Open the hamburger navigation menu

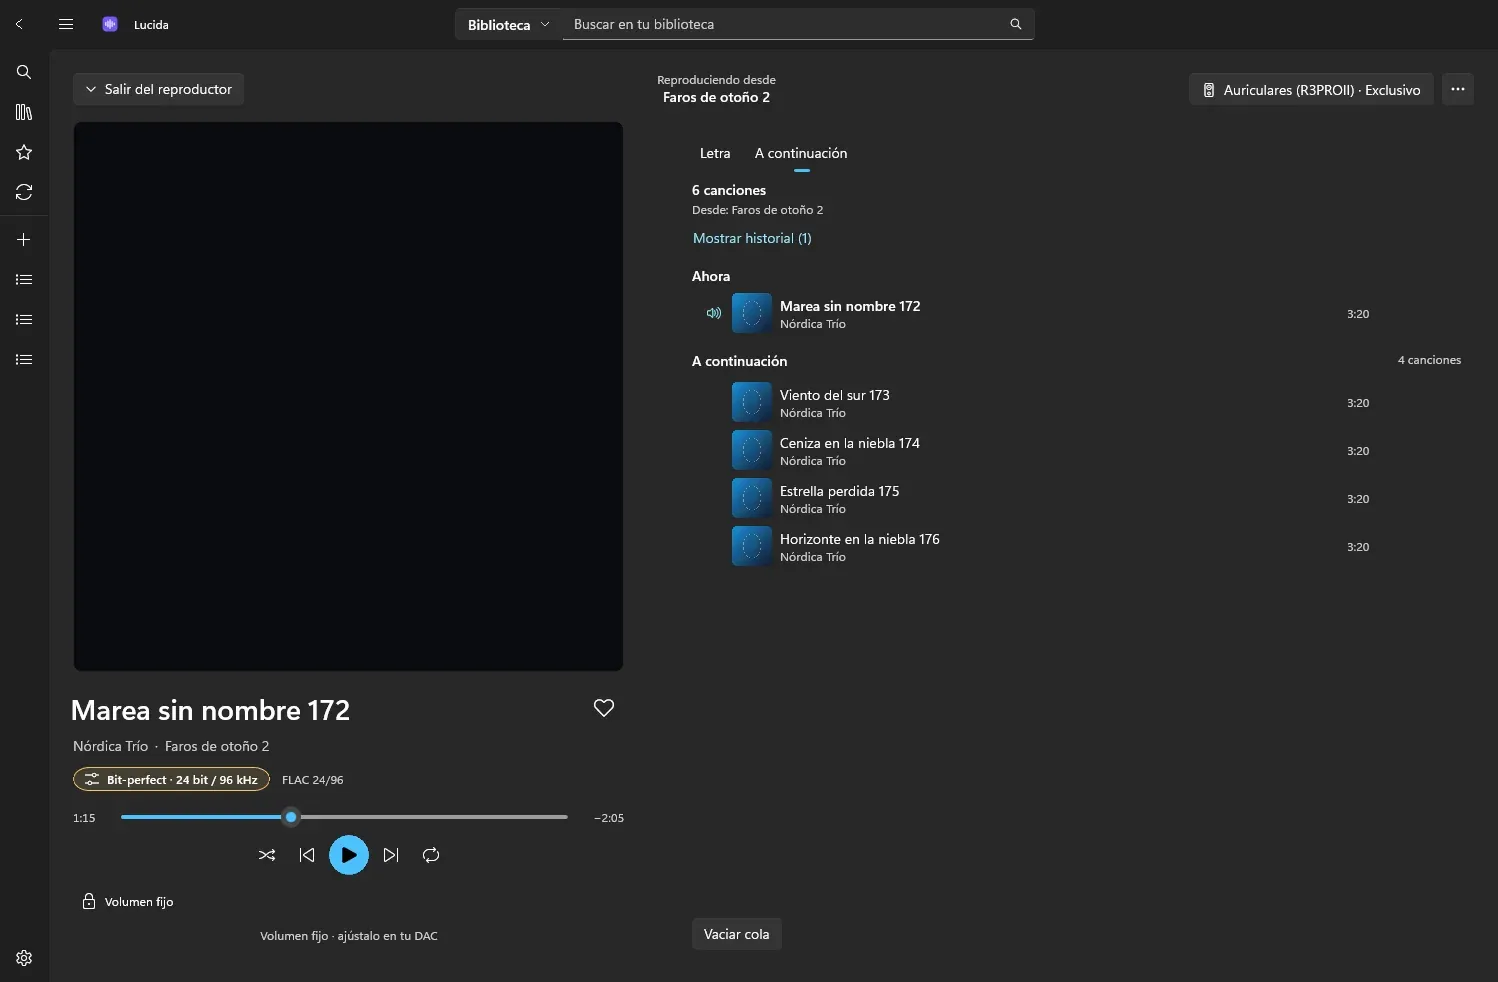pyautogui.click(x=66, y=24)
